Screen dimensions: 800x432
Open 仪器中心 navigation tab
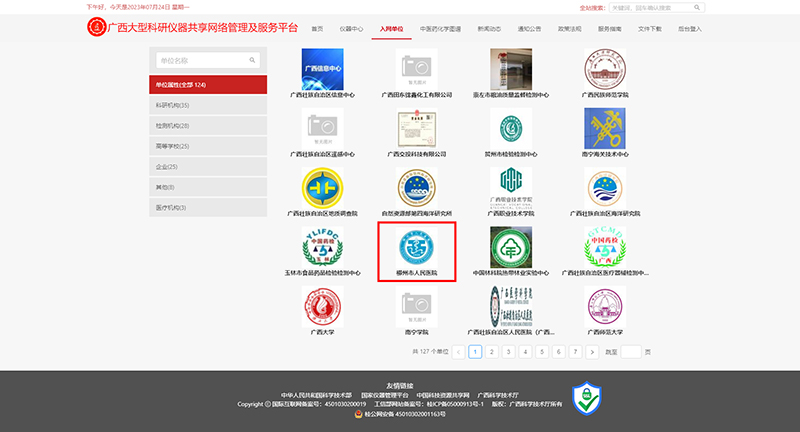(351, 29)
